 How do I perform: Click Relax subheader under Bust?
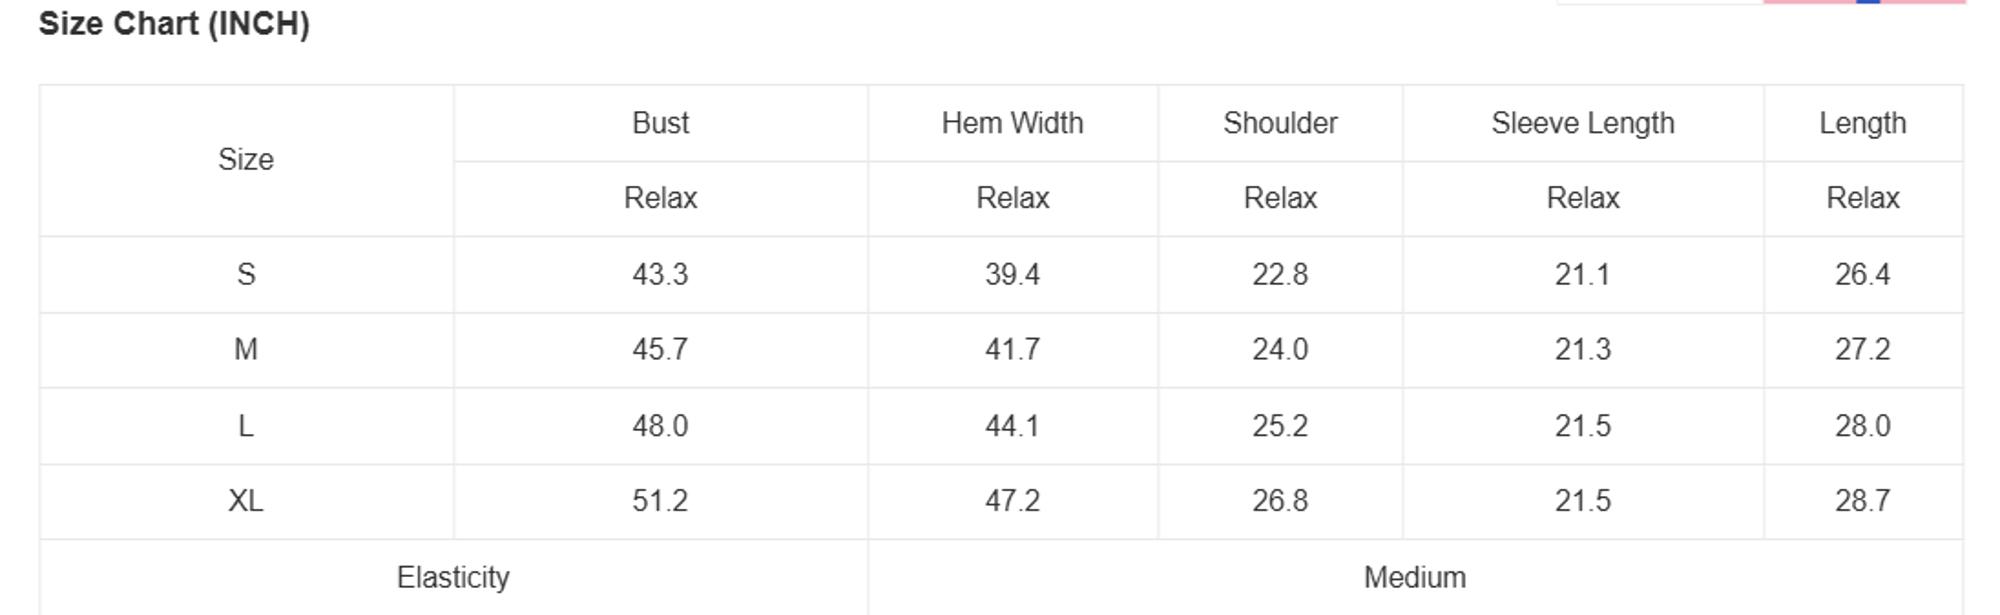pyautogui.click(x=660, y=198)
